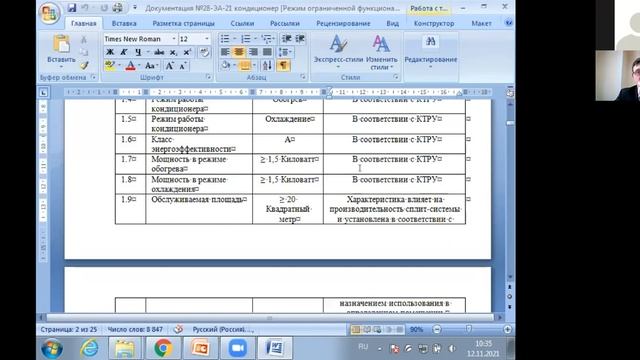Decrease the paragraph indent
The height and width of the screenshot is (360, 640).
[x=286, y=39]
